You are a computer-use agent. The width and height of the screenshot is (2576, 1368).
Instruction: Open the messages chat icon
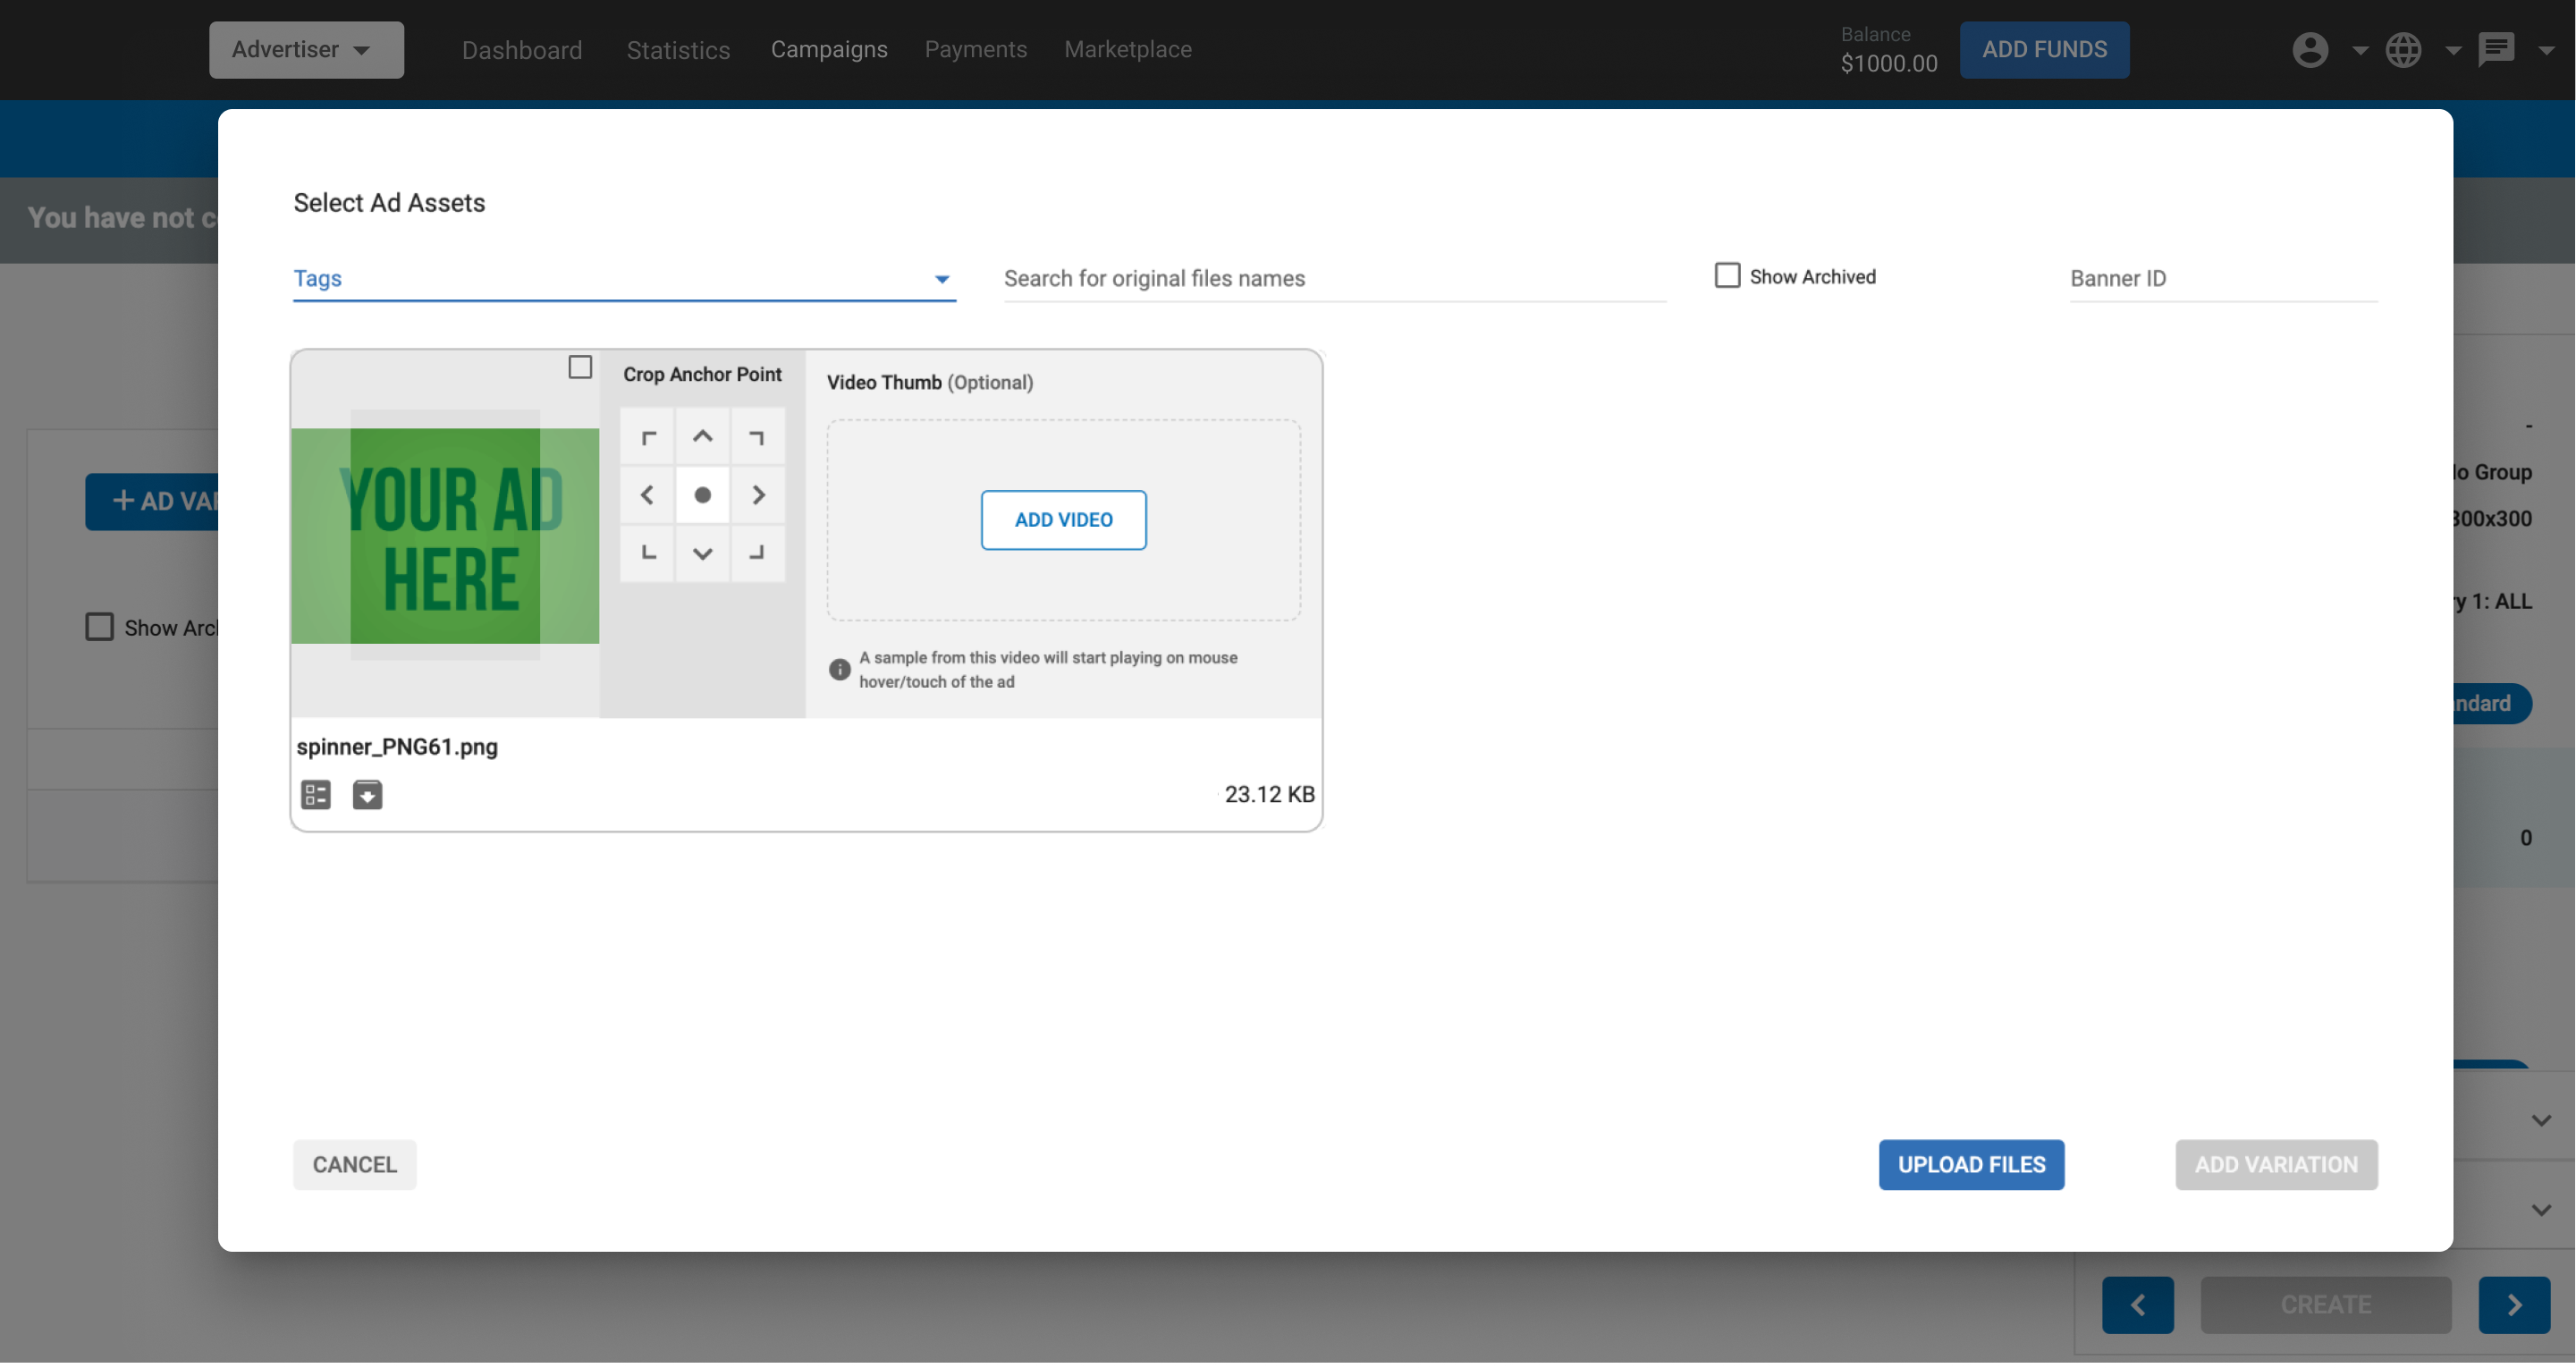pos(2496,49)
